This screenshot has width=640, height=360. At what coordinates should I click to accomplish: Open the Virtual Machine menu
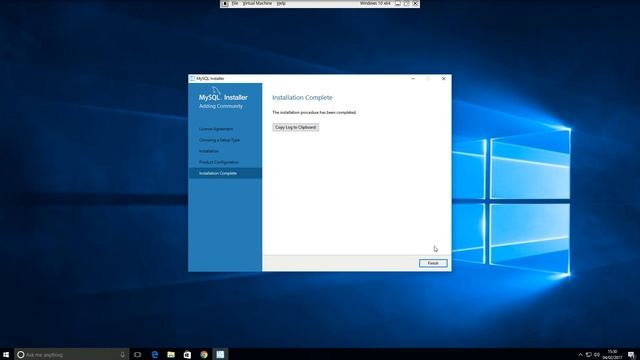(257, 3)
